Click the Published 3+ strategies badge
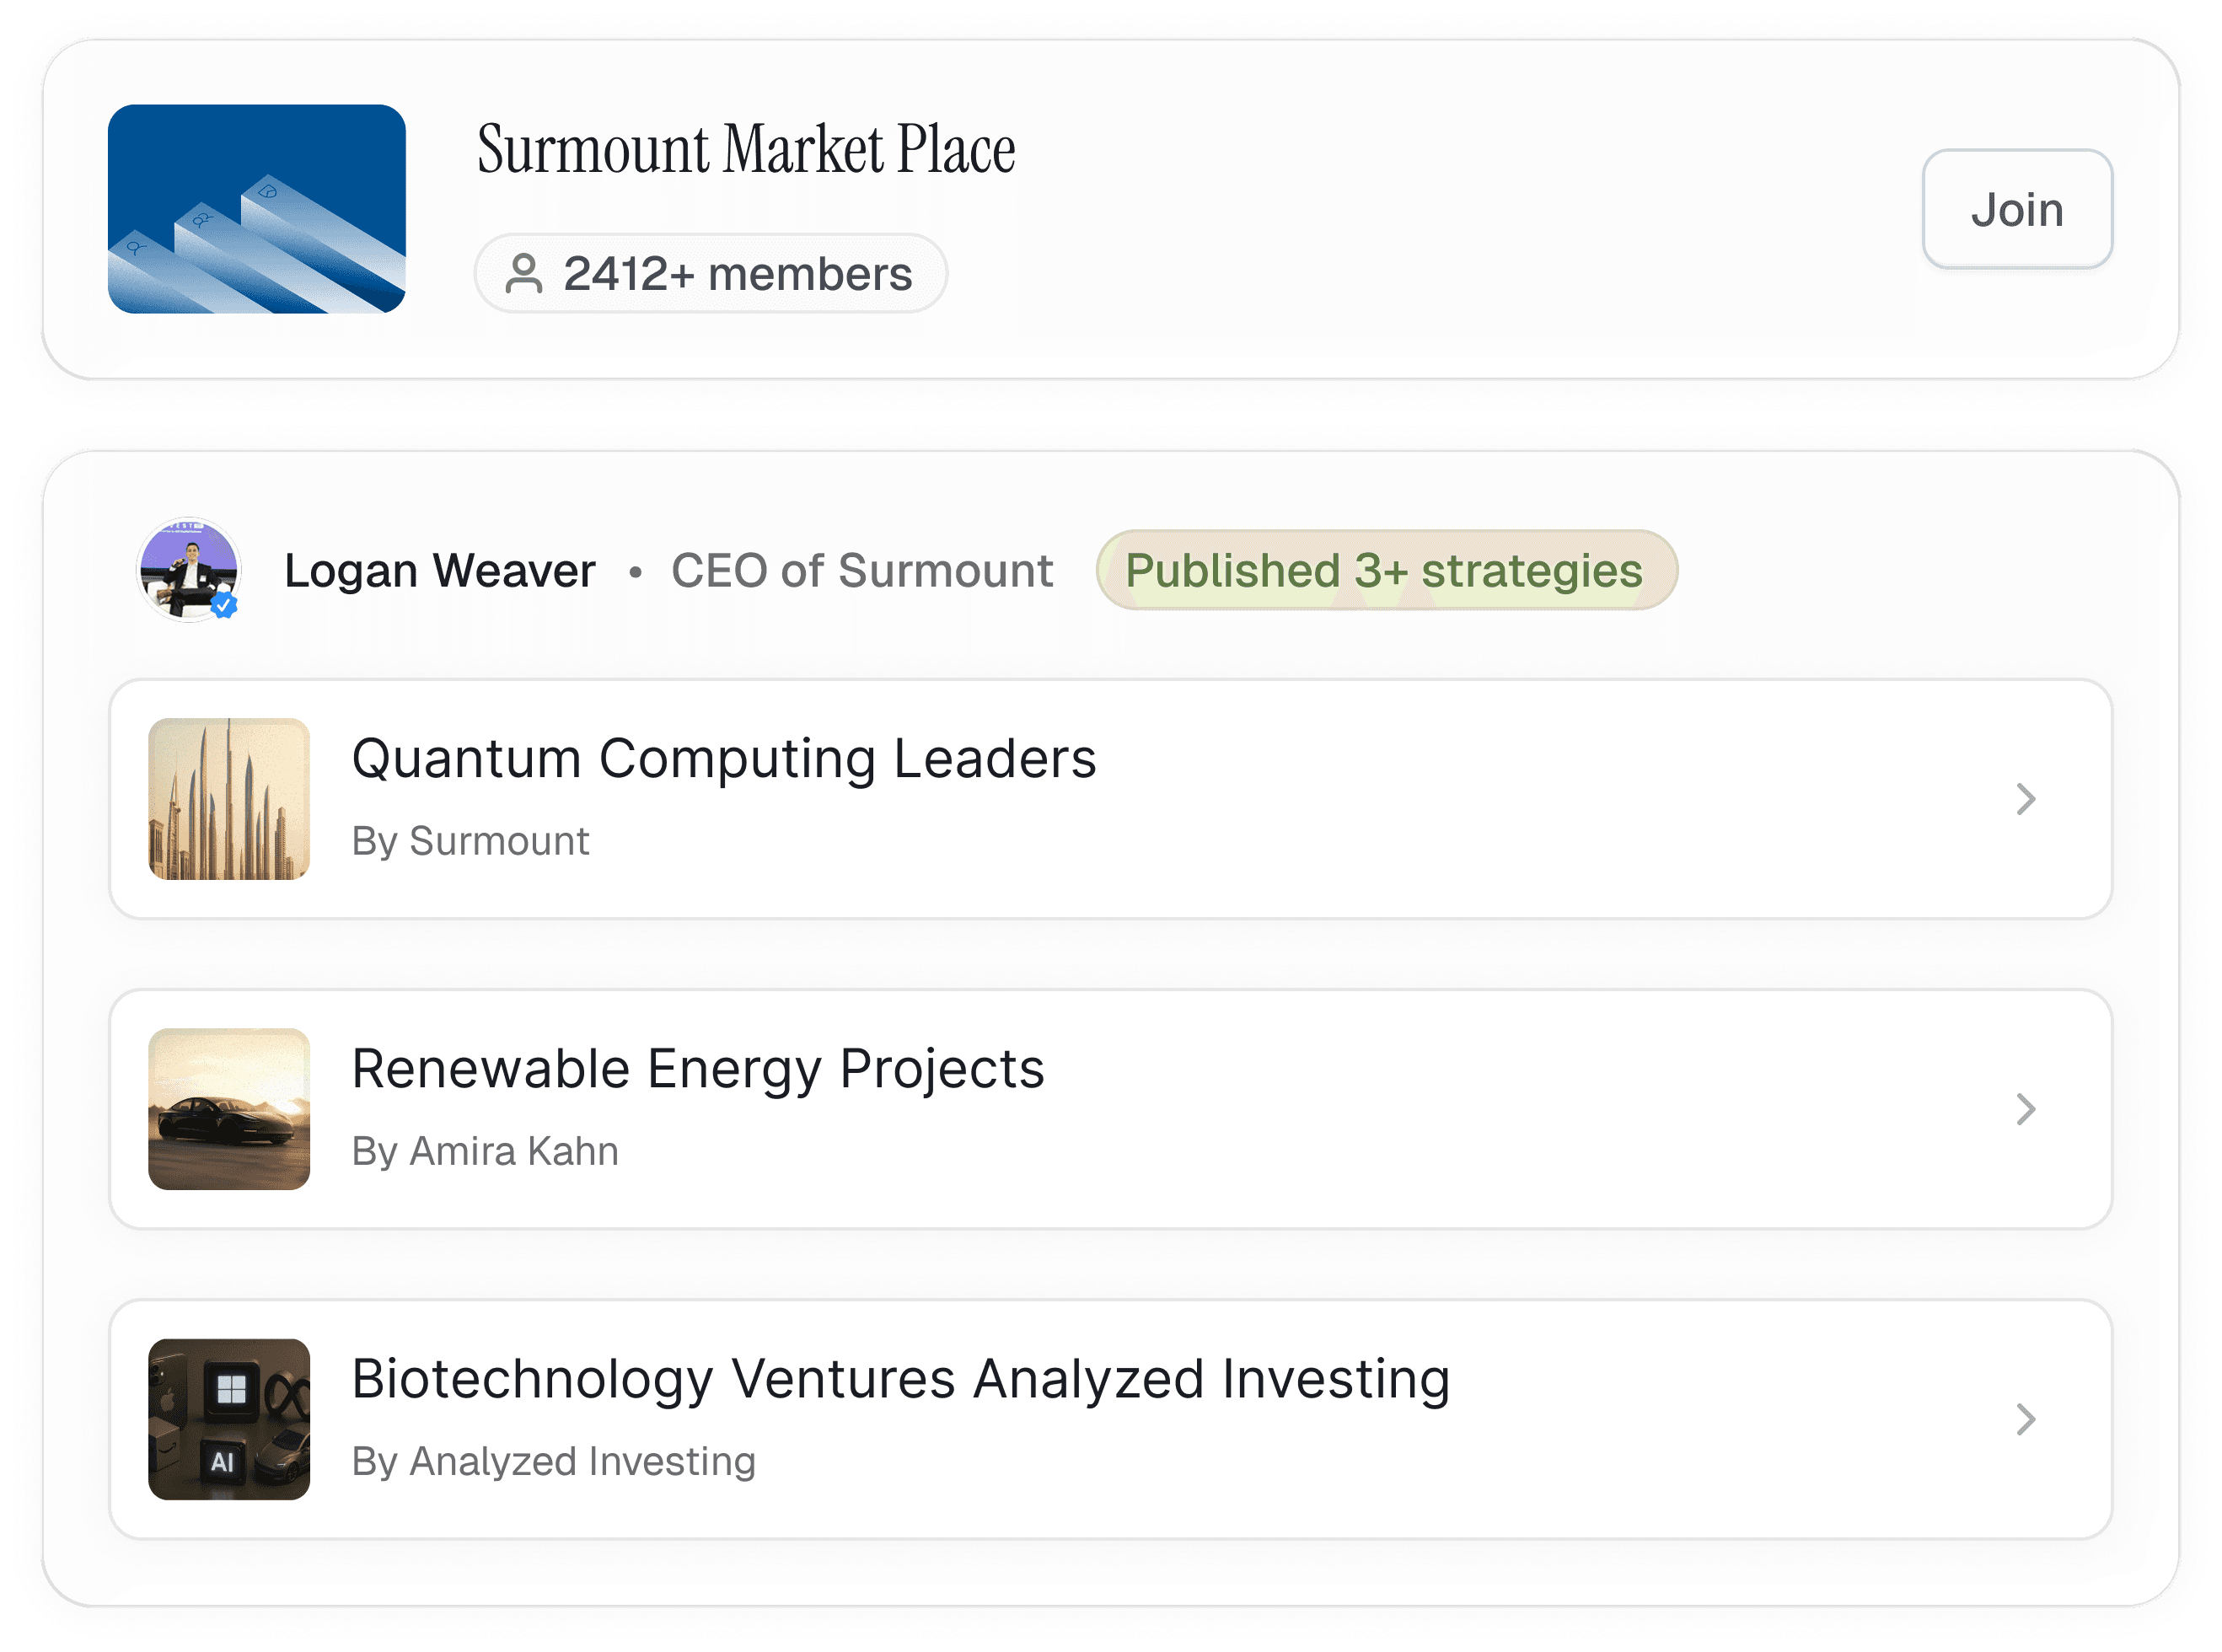This screenshot has width=2222, height=1652. [x=1386, y=570]
